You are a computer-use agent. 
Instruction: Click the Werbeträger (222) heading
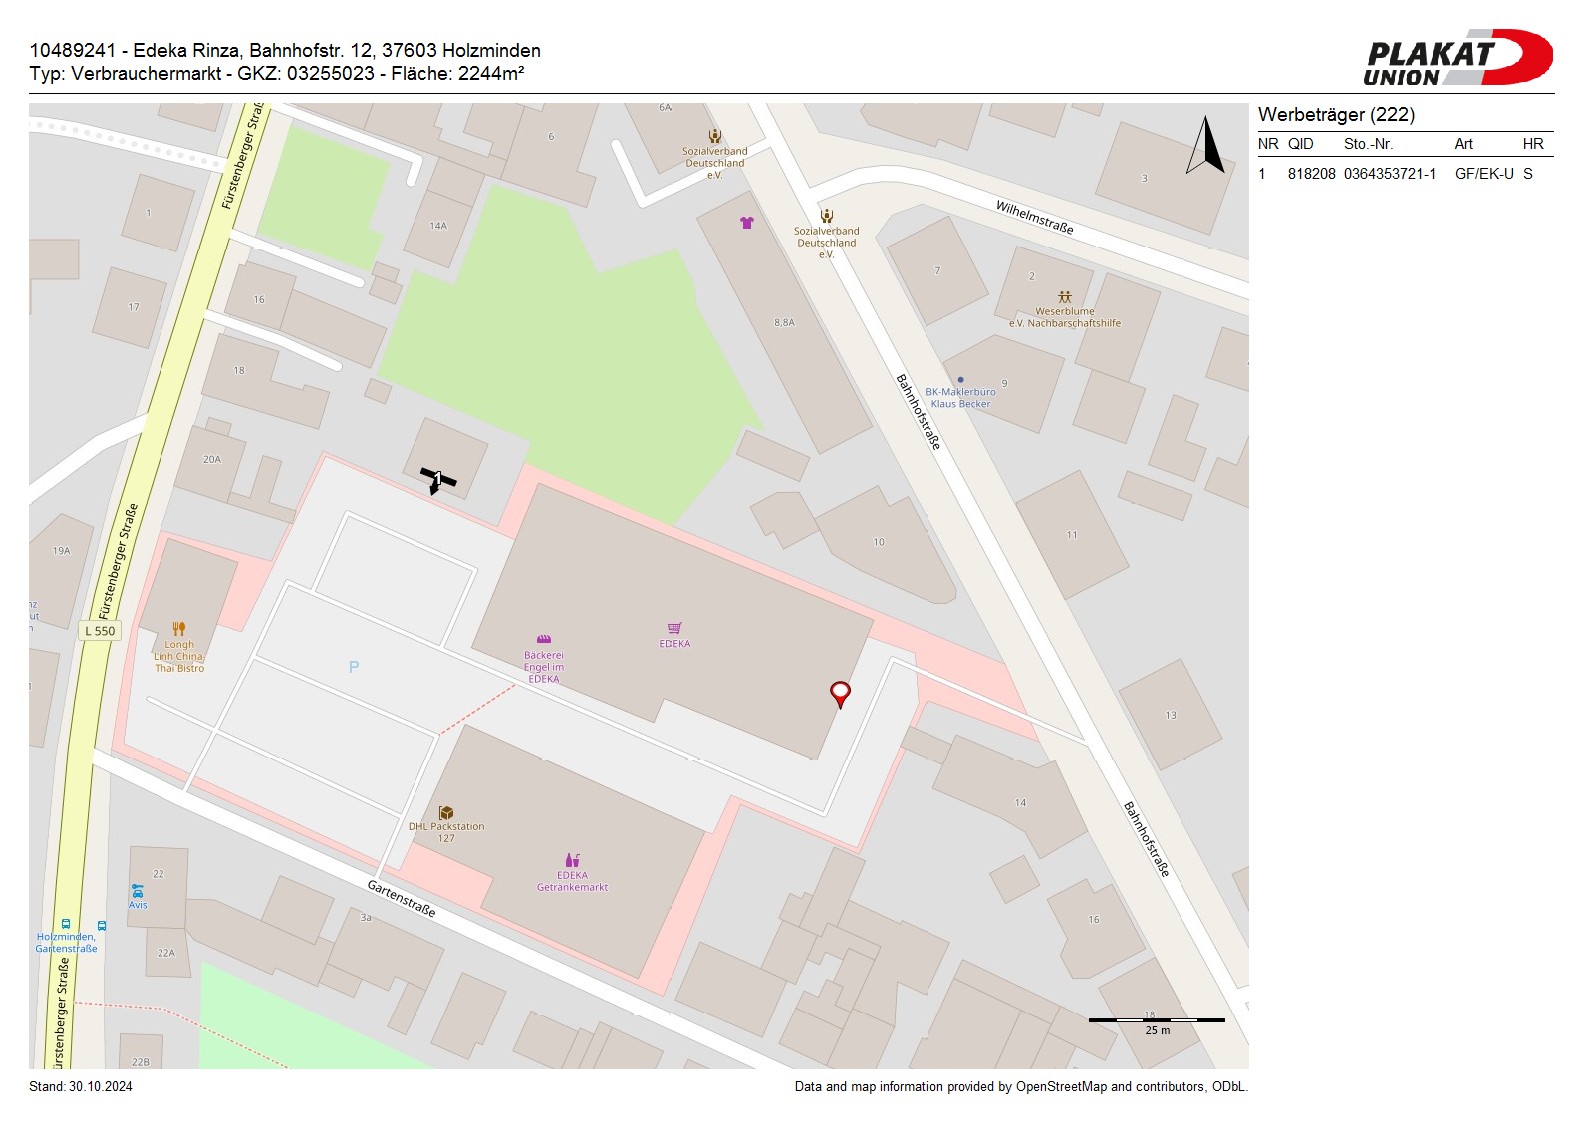pos(1336,115)
